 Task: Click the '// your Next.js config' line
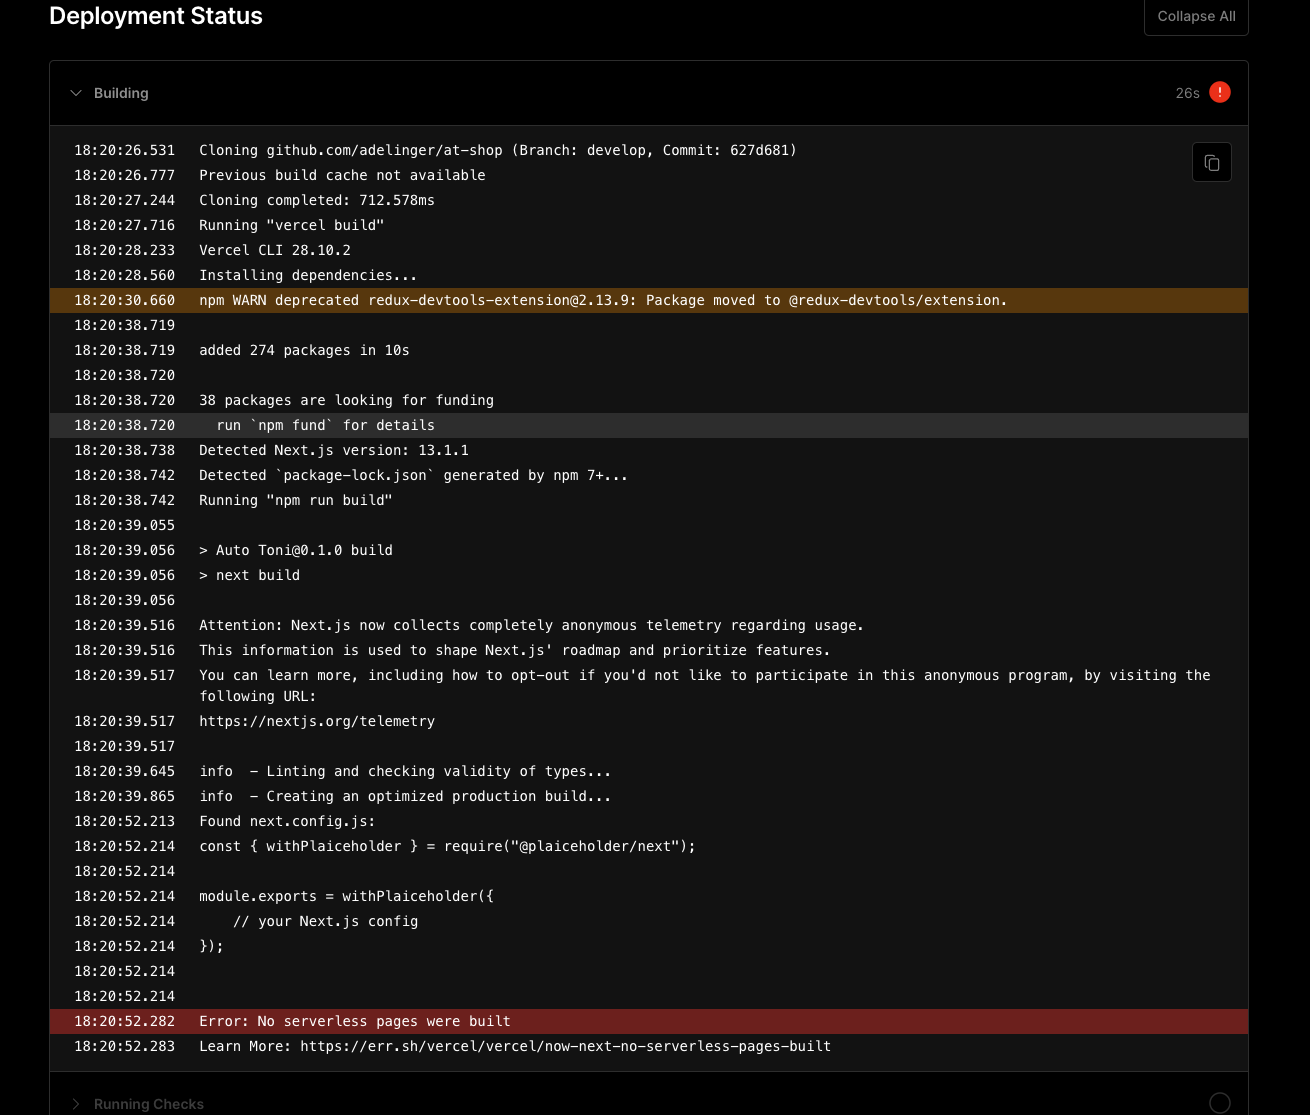pyautogui.click(x=649, y=921)
